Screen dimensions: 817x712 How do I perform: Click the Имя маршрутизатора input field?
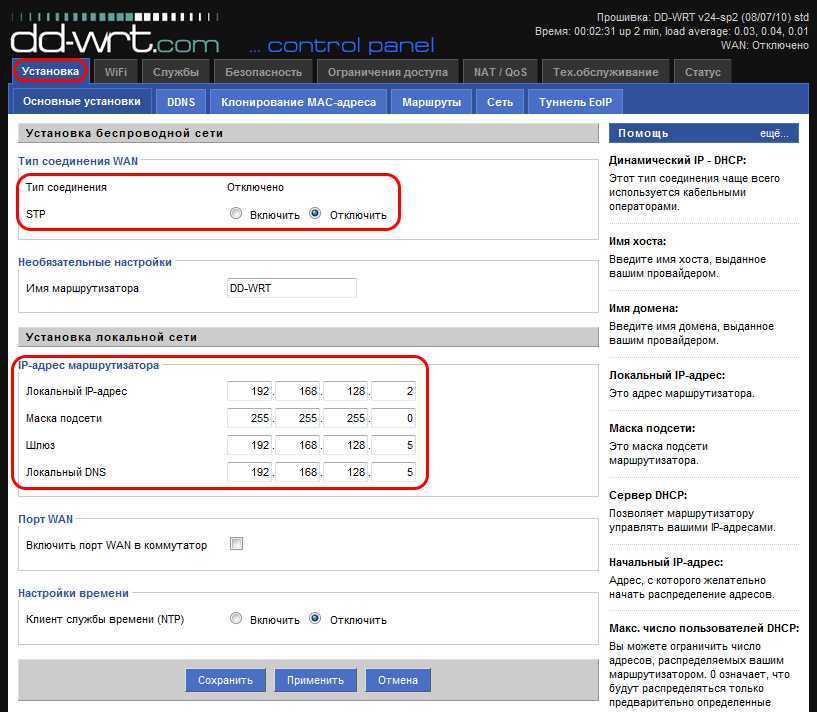tap(292, 288)
